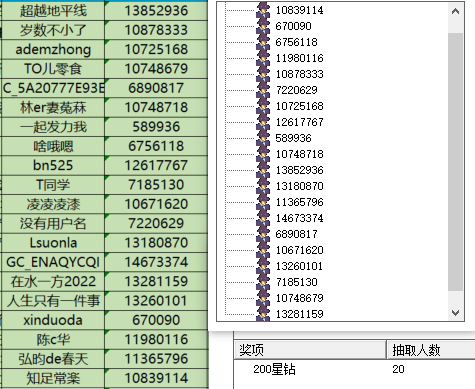This screenshot has width=475, height=389.
Task: Click spreadsheet cell xinduoda
Action: [x=53, y=320]
